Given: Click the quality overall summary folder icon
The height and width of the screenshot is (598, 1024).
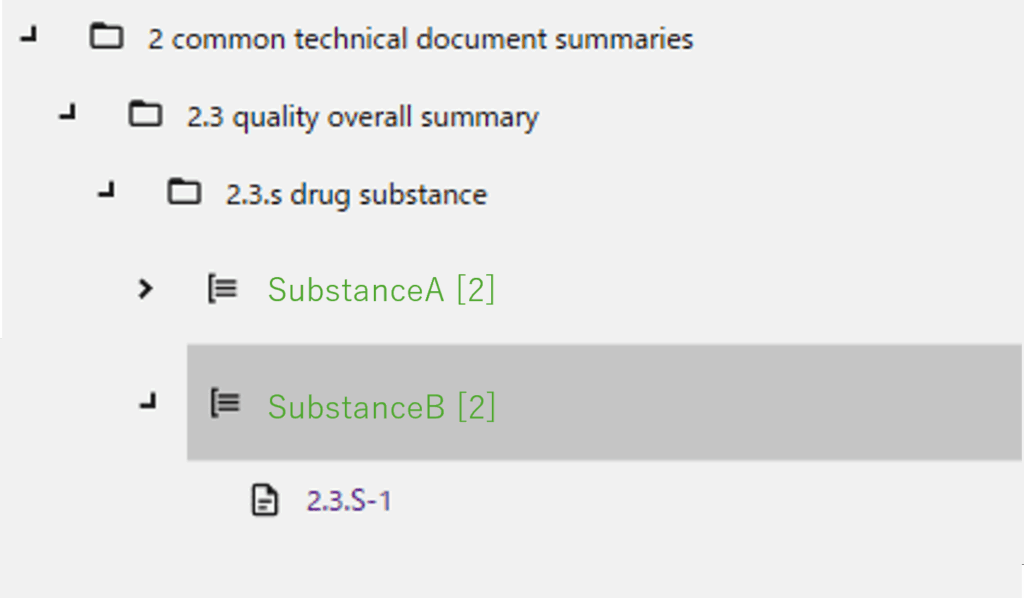Looking at the screenshot, I should point(145,115).
